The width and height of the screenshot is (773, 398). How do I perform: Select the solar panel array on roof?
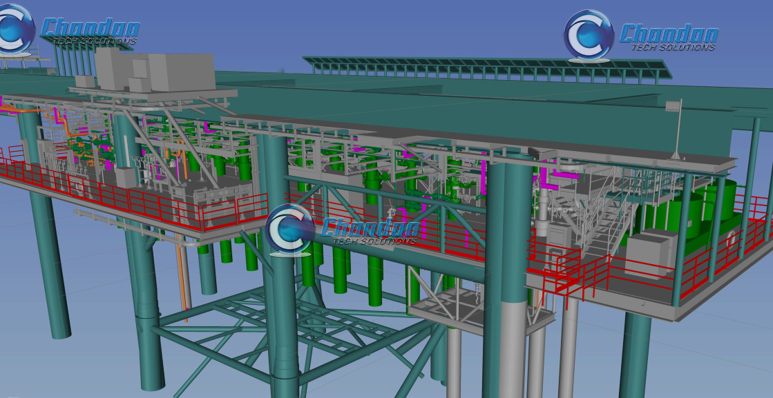487,68
